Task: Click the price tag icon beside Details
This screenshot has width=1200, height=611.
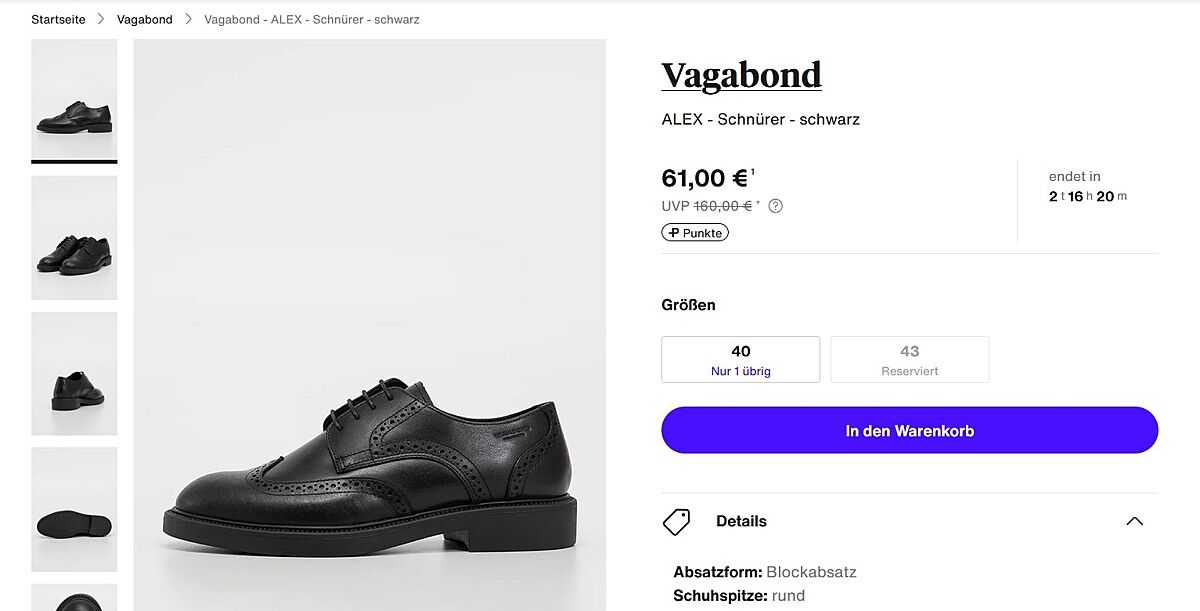Action: 677,521
